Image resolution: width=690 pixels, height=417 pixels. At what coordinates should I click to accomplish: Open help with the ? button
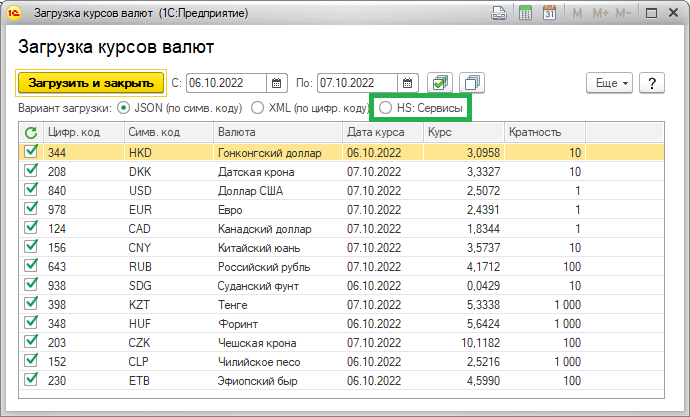click(x=652, y=83)
